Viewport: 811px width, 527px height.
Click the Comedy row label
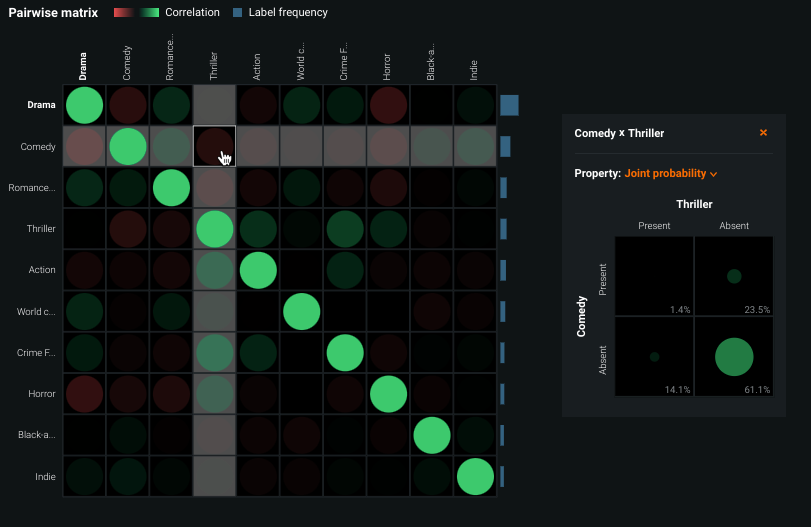point(38,147)
